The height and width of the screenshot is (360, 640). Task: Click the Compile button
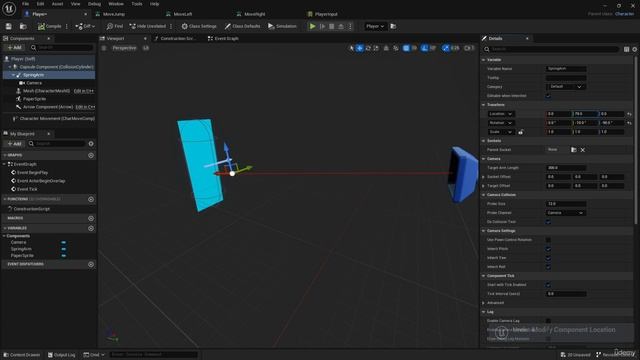pos(49,26)
